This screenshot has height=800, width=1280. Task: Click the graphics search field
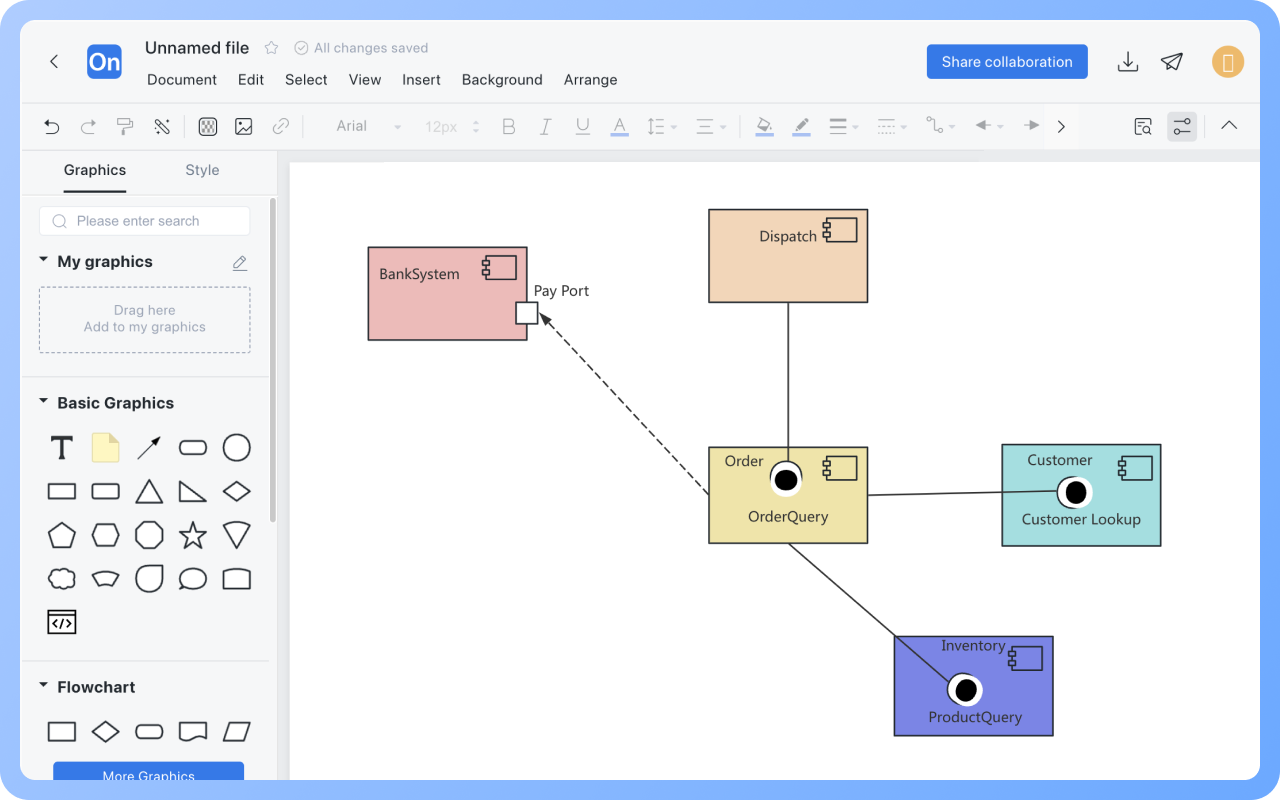click(144, 221)
